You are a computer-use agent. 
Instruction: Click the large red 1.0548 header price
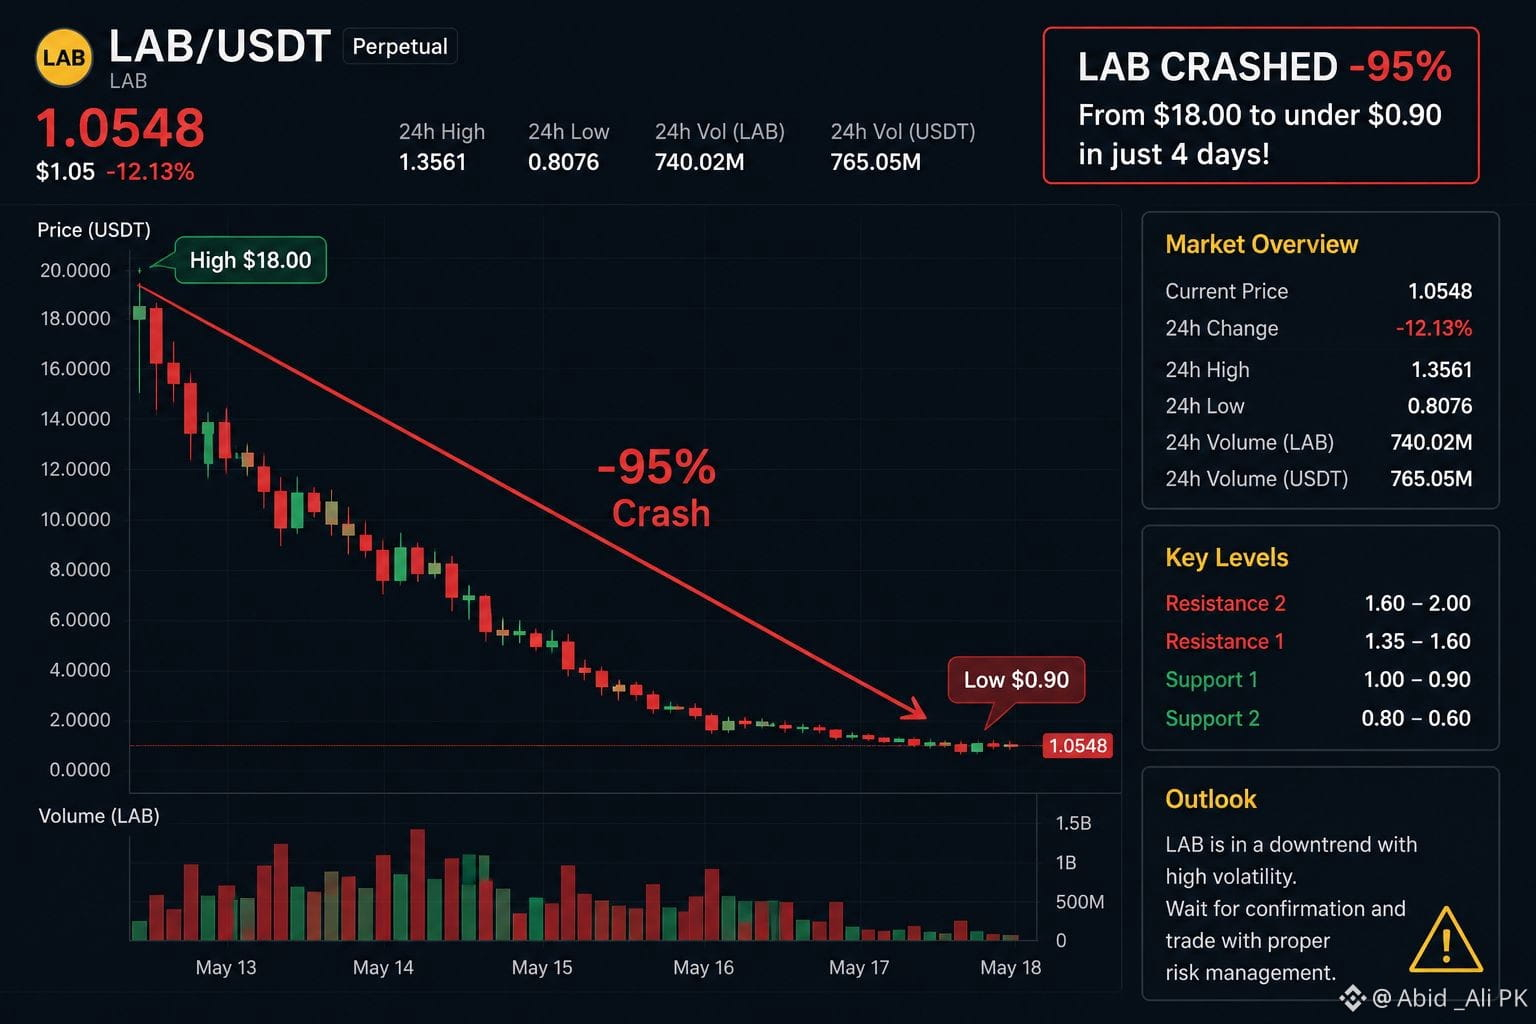pos(120,128)
